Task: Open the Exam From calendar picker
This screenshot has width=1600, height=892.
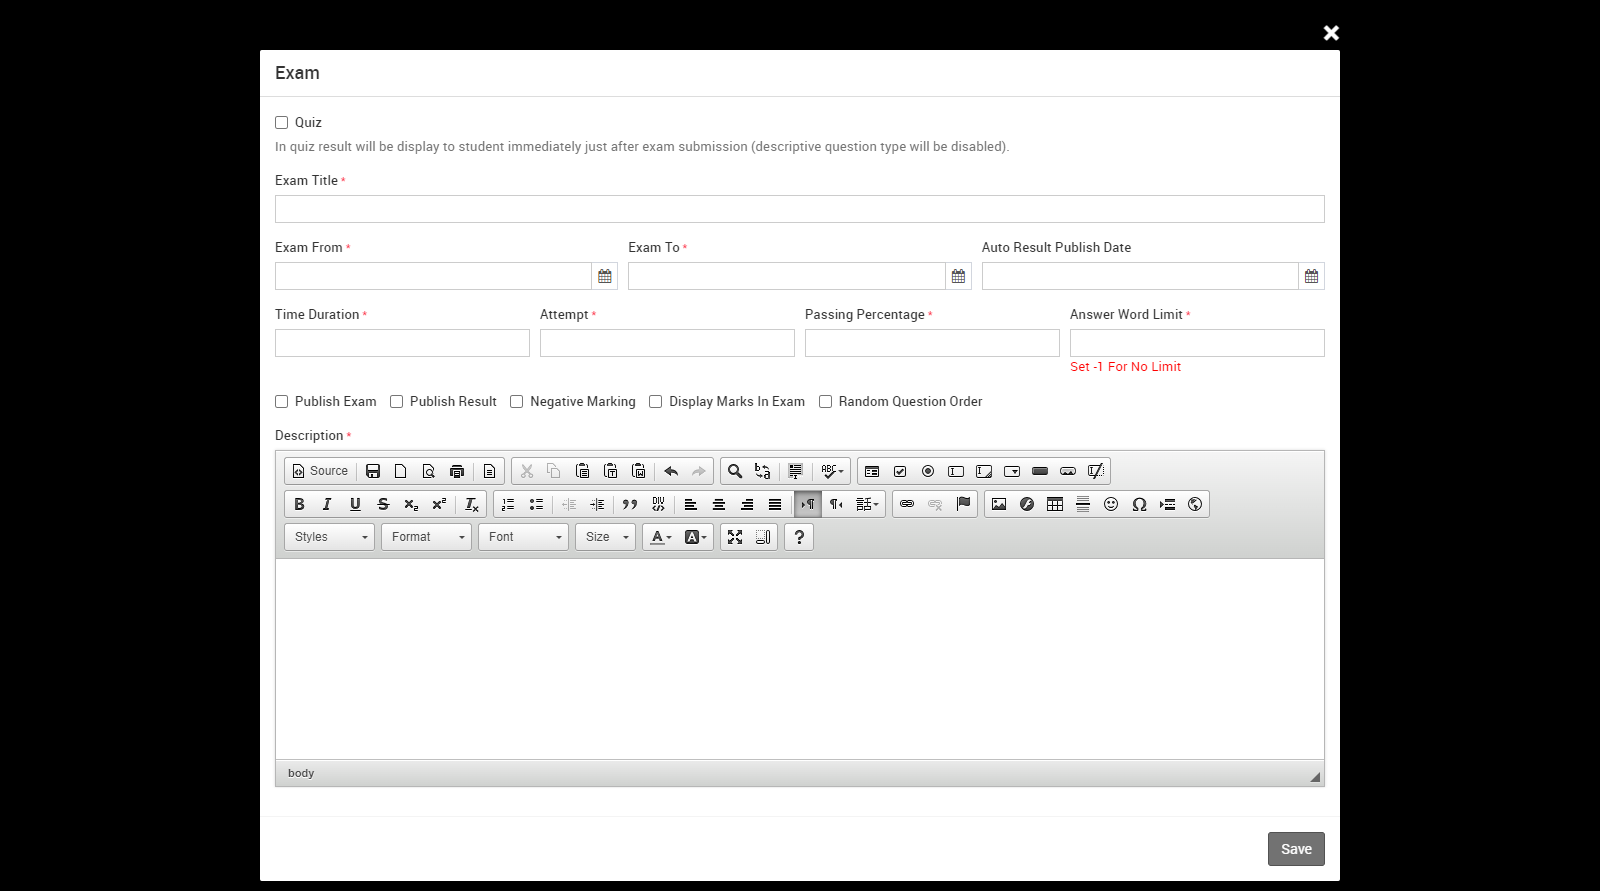Action: (x=605, y=276)
